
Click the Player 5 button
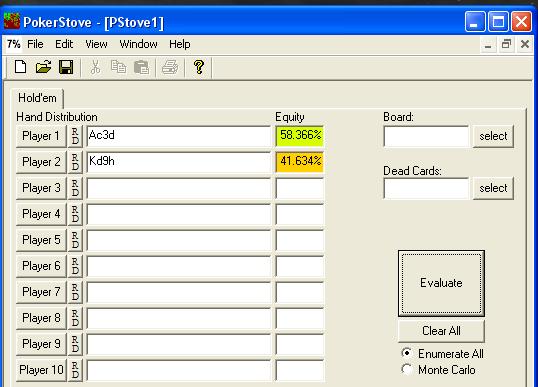[41, 240]
